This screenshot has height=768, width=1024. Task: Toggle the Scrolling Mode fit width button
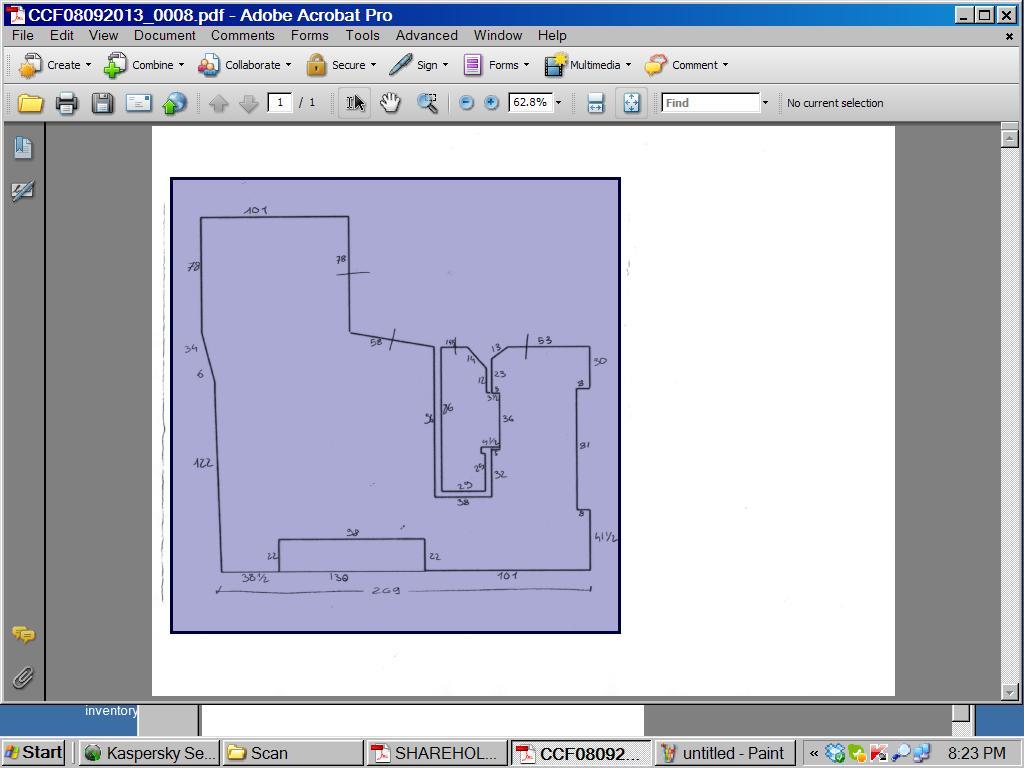point(595,103)
